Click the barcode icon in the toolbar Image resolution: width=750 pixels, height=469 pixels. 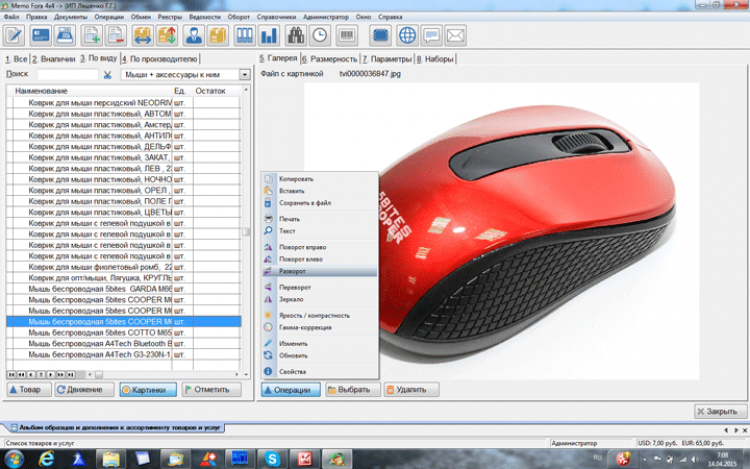click(x=346, y=36)
